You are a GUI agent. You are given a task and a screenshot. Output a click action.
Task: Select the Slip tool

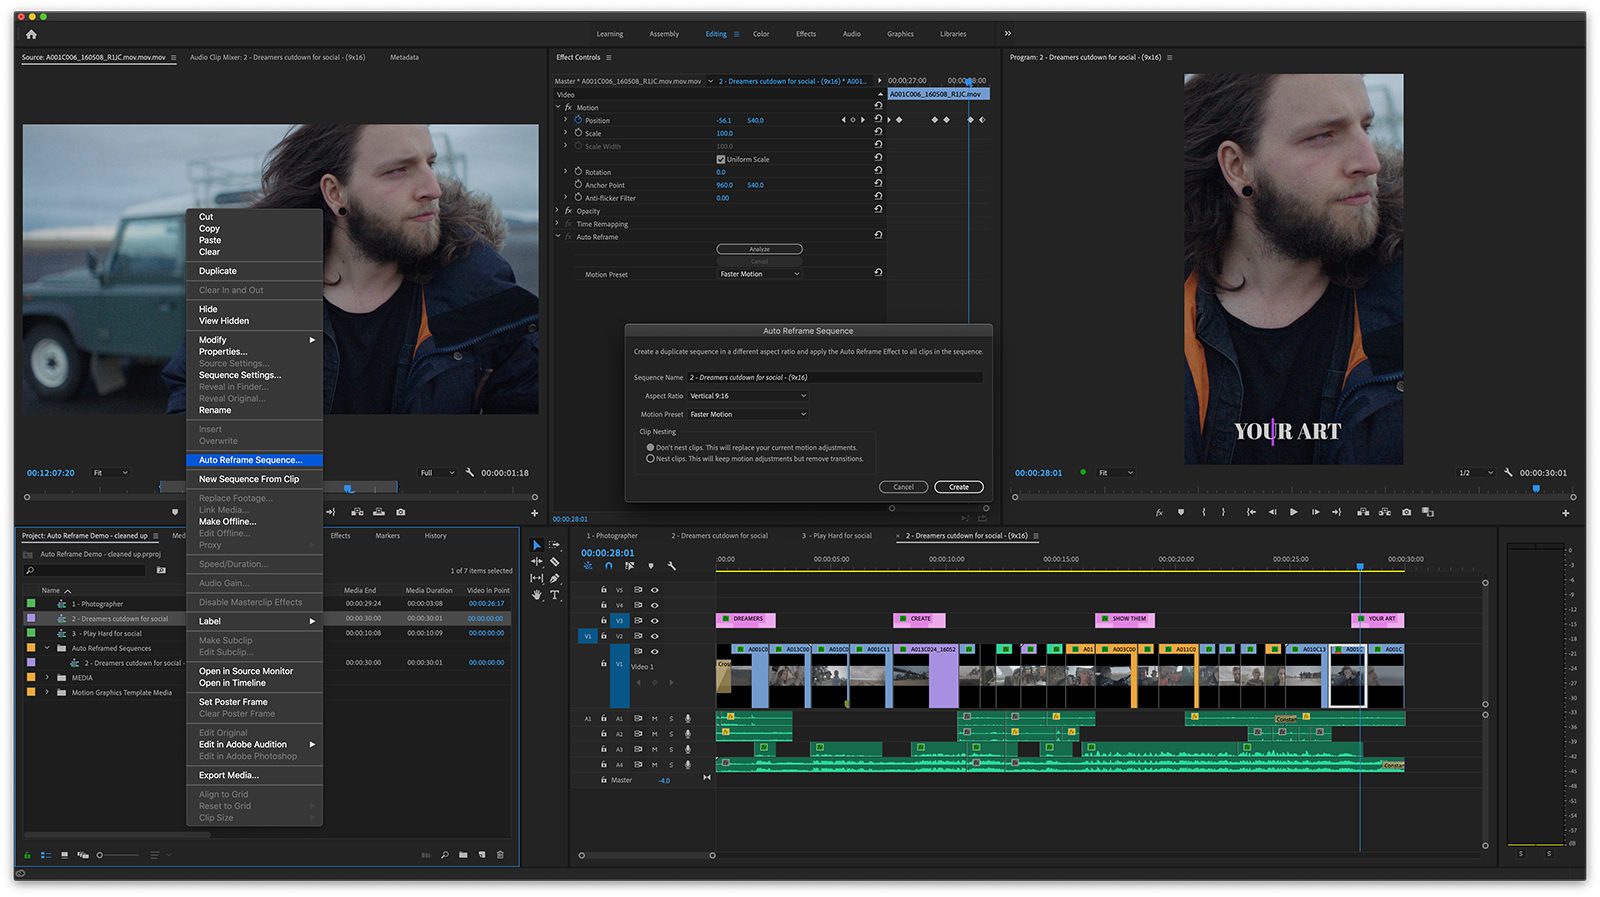pos(537,578)
